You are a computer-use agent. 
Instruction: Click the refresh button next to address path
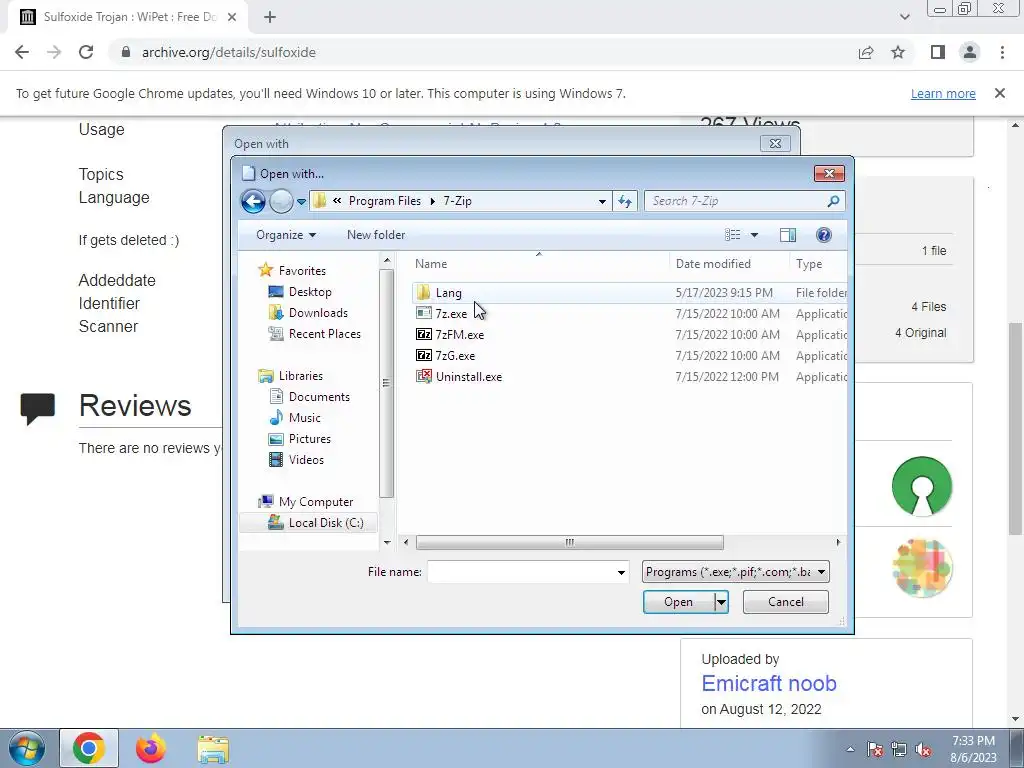pos(625,201)
